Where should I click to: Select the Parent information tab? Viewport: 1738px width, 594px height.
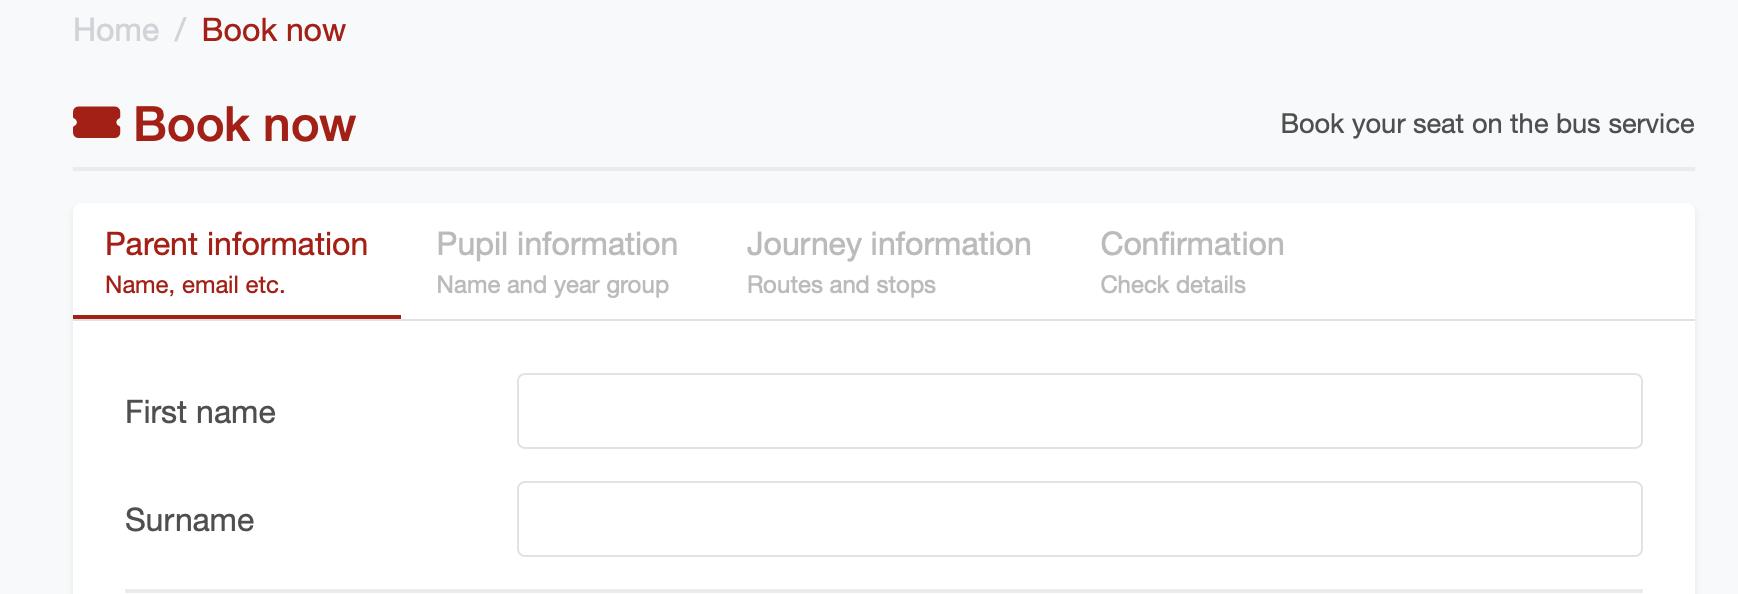(236, 245)
